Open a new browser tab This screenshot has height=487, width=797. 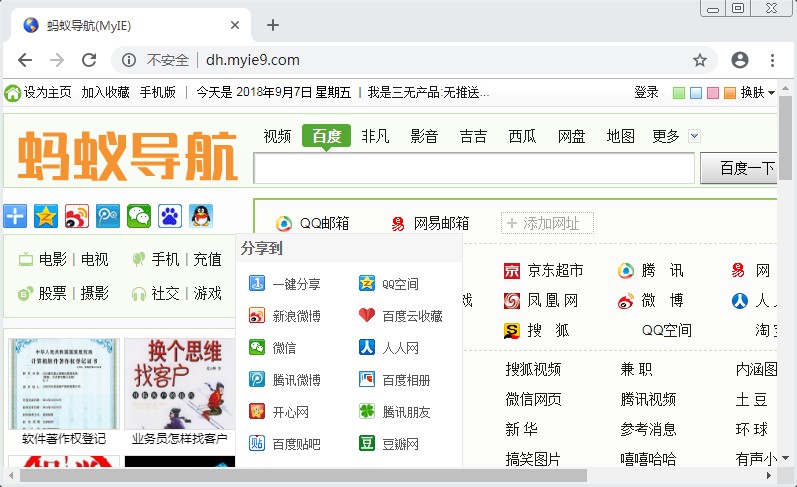(x=273, y=25)
